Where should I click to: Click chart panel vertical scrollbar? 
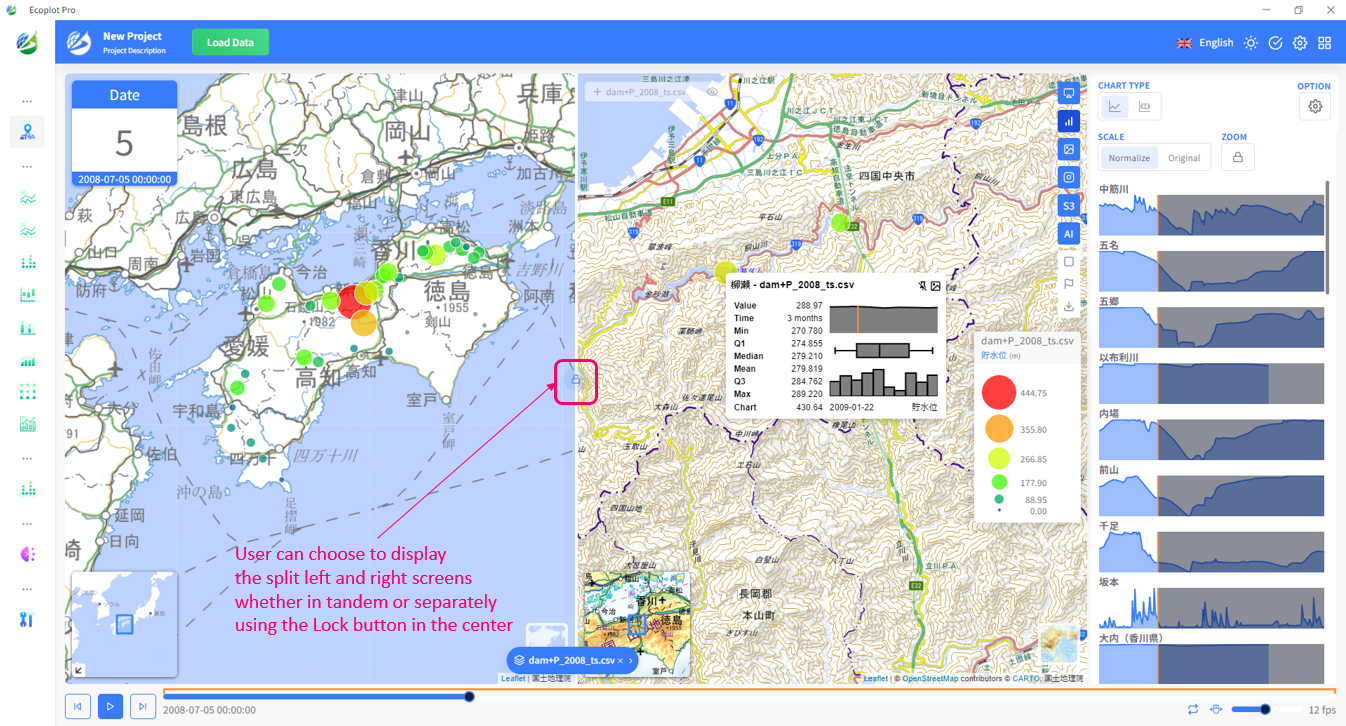click(x=1328, y=237)
